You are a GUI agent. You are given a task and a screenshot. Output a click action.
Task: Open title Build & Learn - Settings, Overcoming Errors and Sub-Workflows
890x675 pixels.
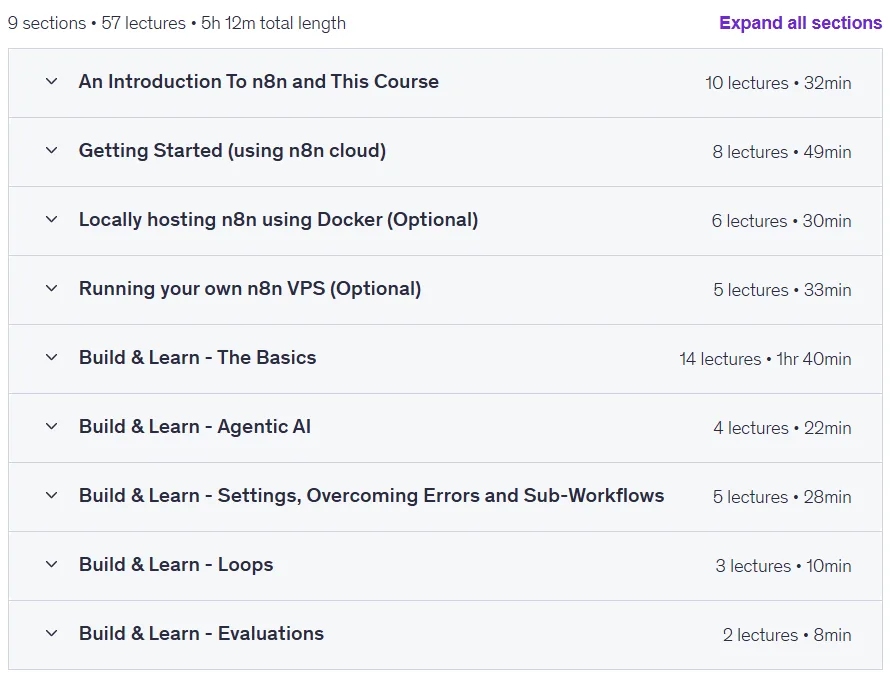372,496
